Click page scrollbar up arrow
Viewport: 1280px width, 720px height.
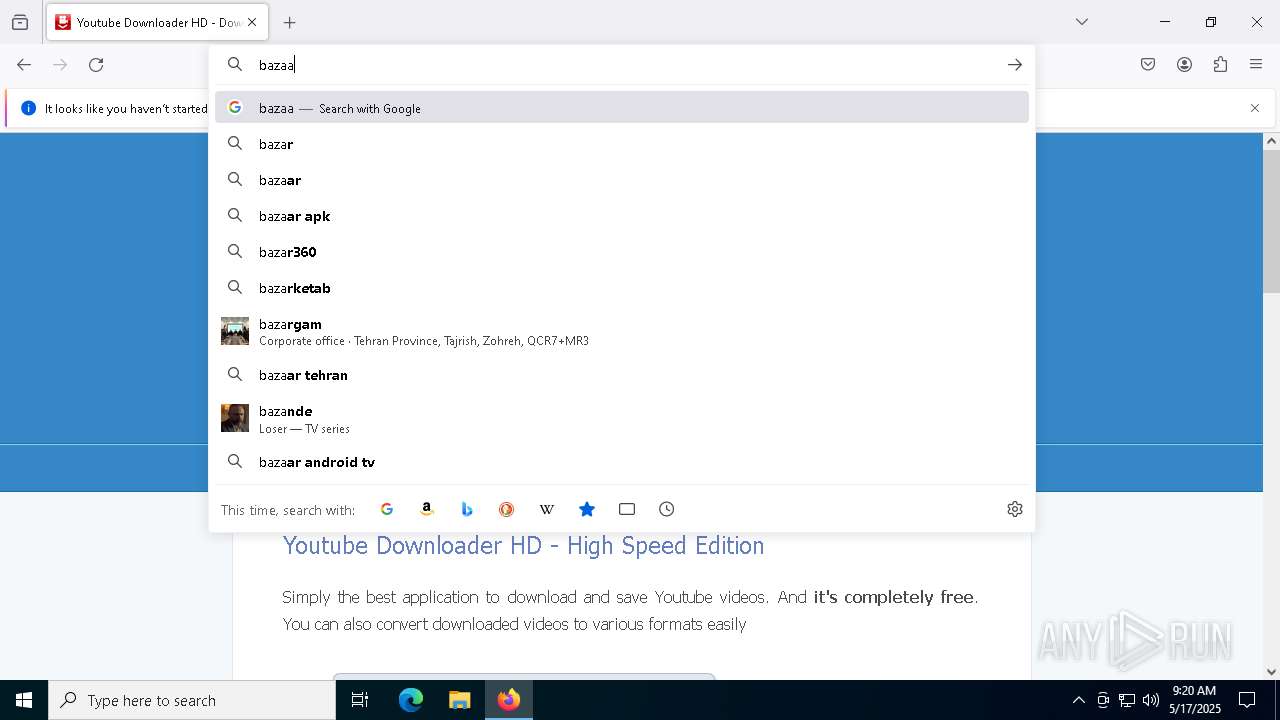(x=1272, y=141)
